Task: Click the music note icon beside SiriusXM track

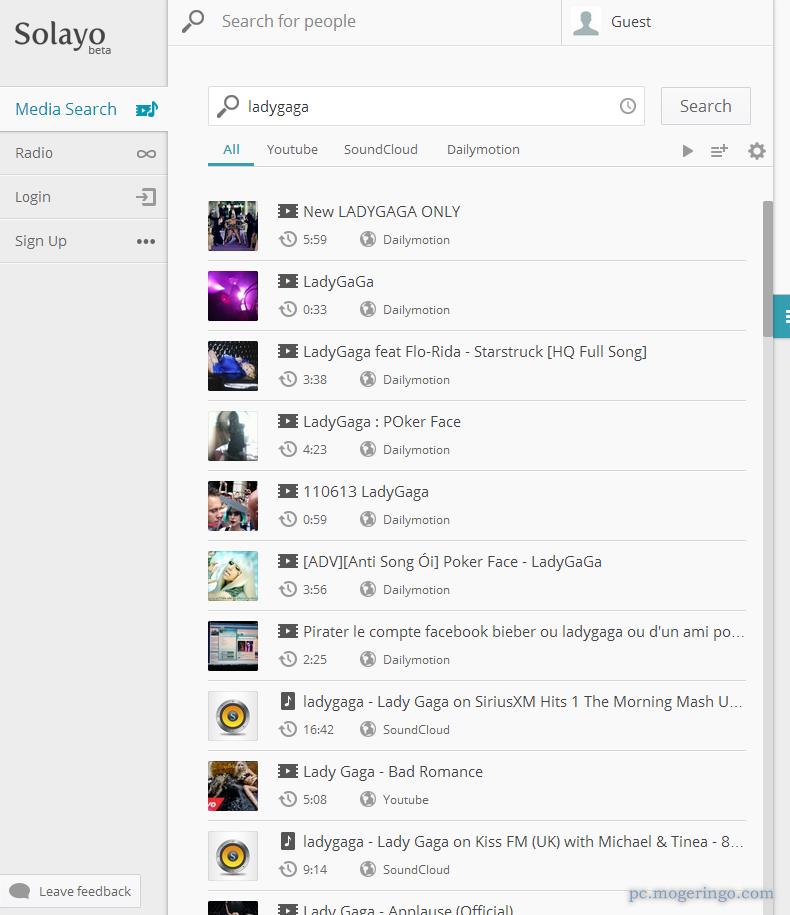Action: pos(288,701)
